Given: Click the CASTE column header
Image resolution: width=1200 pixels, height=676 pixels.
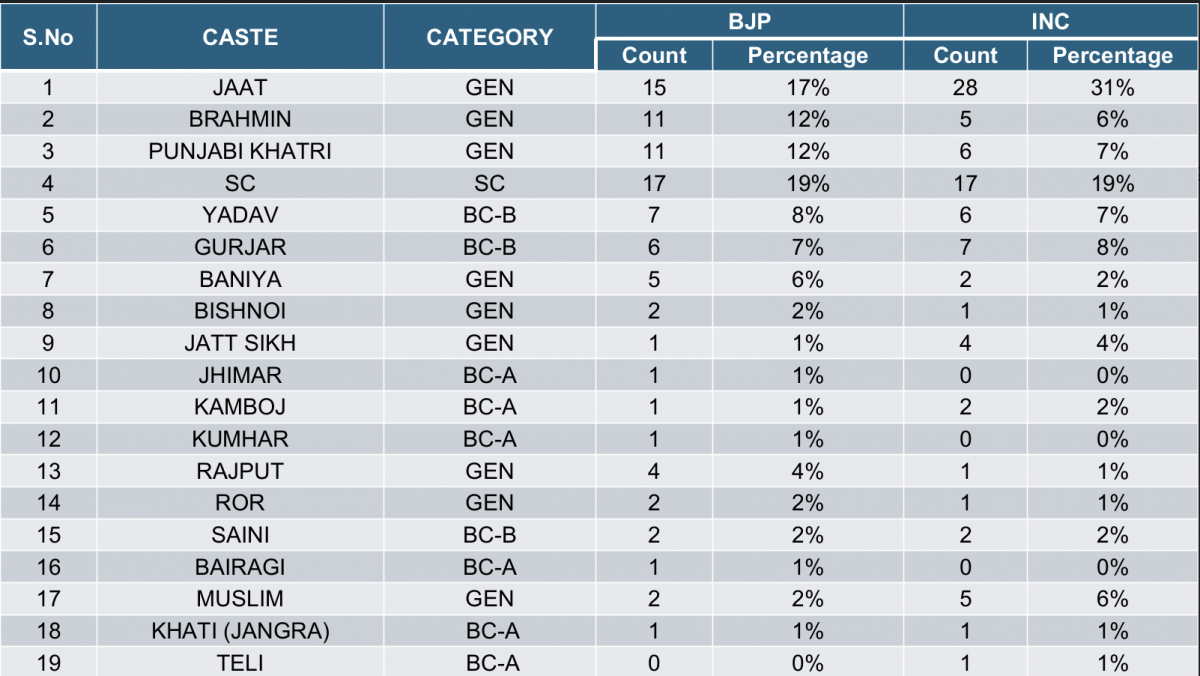Looking at the screenshot, I should coord(240,37).
